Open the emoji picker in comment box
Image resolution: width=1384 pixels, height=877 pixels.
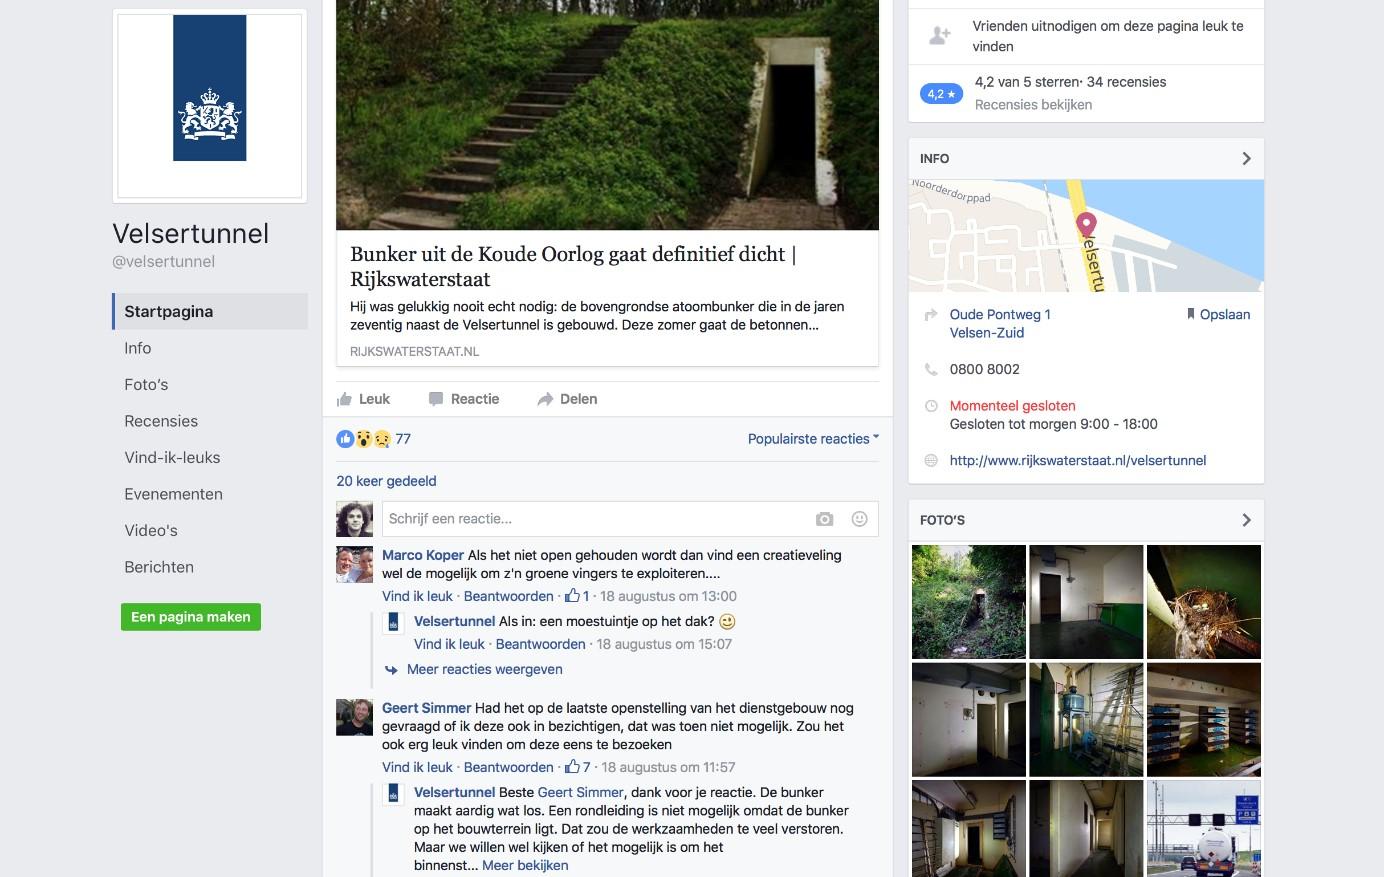click(859, 519)
